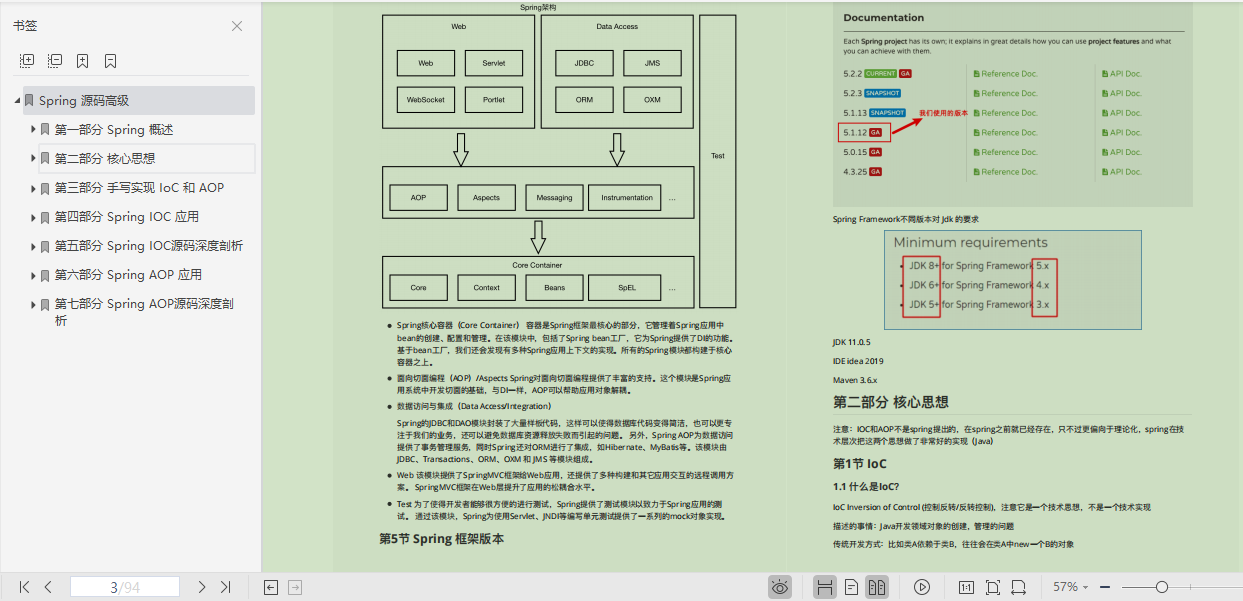Screen dimensions: 1243x601
Task: Click the Minimum requirements title
Action: [970, 242]
